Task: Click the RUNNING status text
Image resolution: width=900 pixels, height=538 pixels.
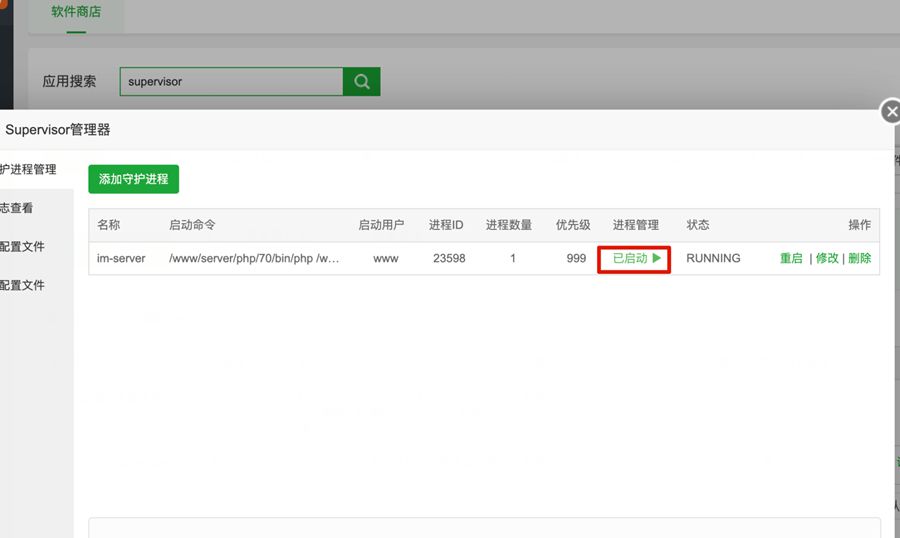Action: [x=713, y=258]
